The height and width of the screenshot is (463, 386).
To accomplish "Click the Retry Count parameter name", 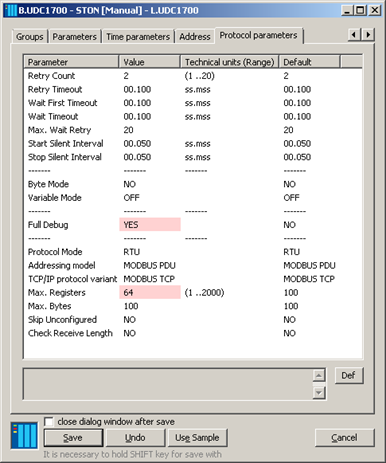I will point(51,76).
